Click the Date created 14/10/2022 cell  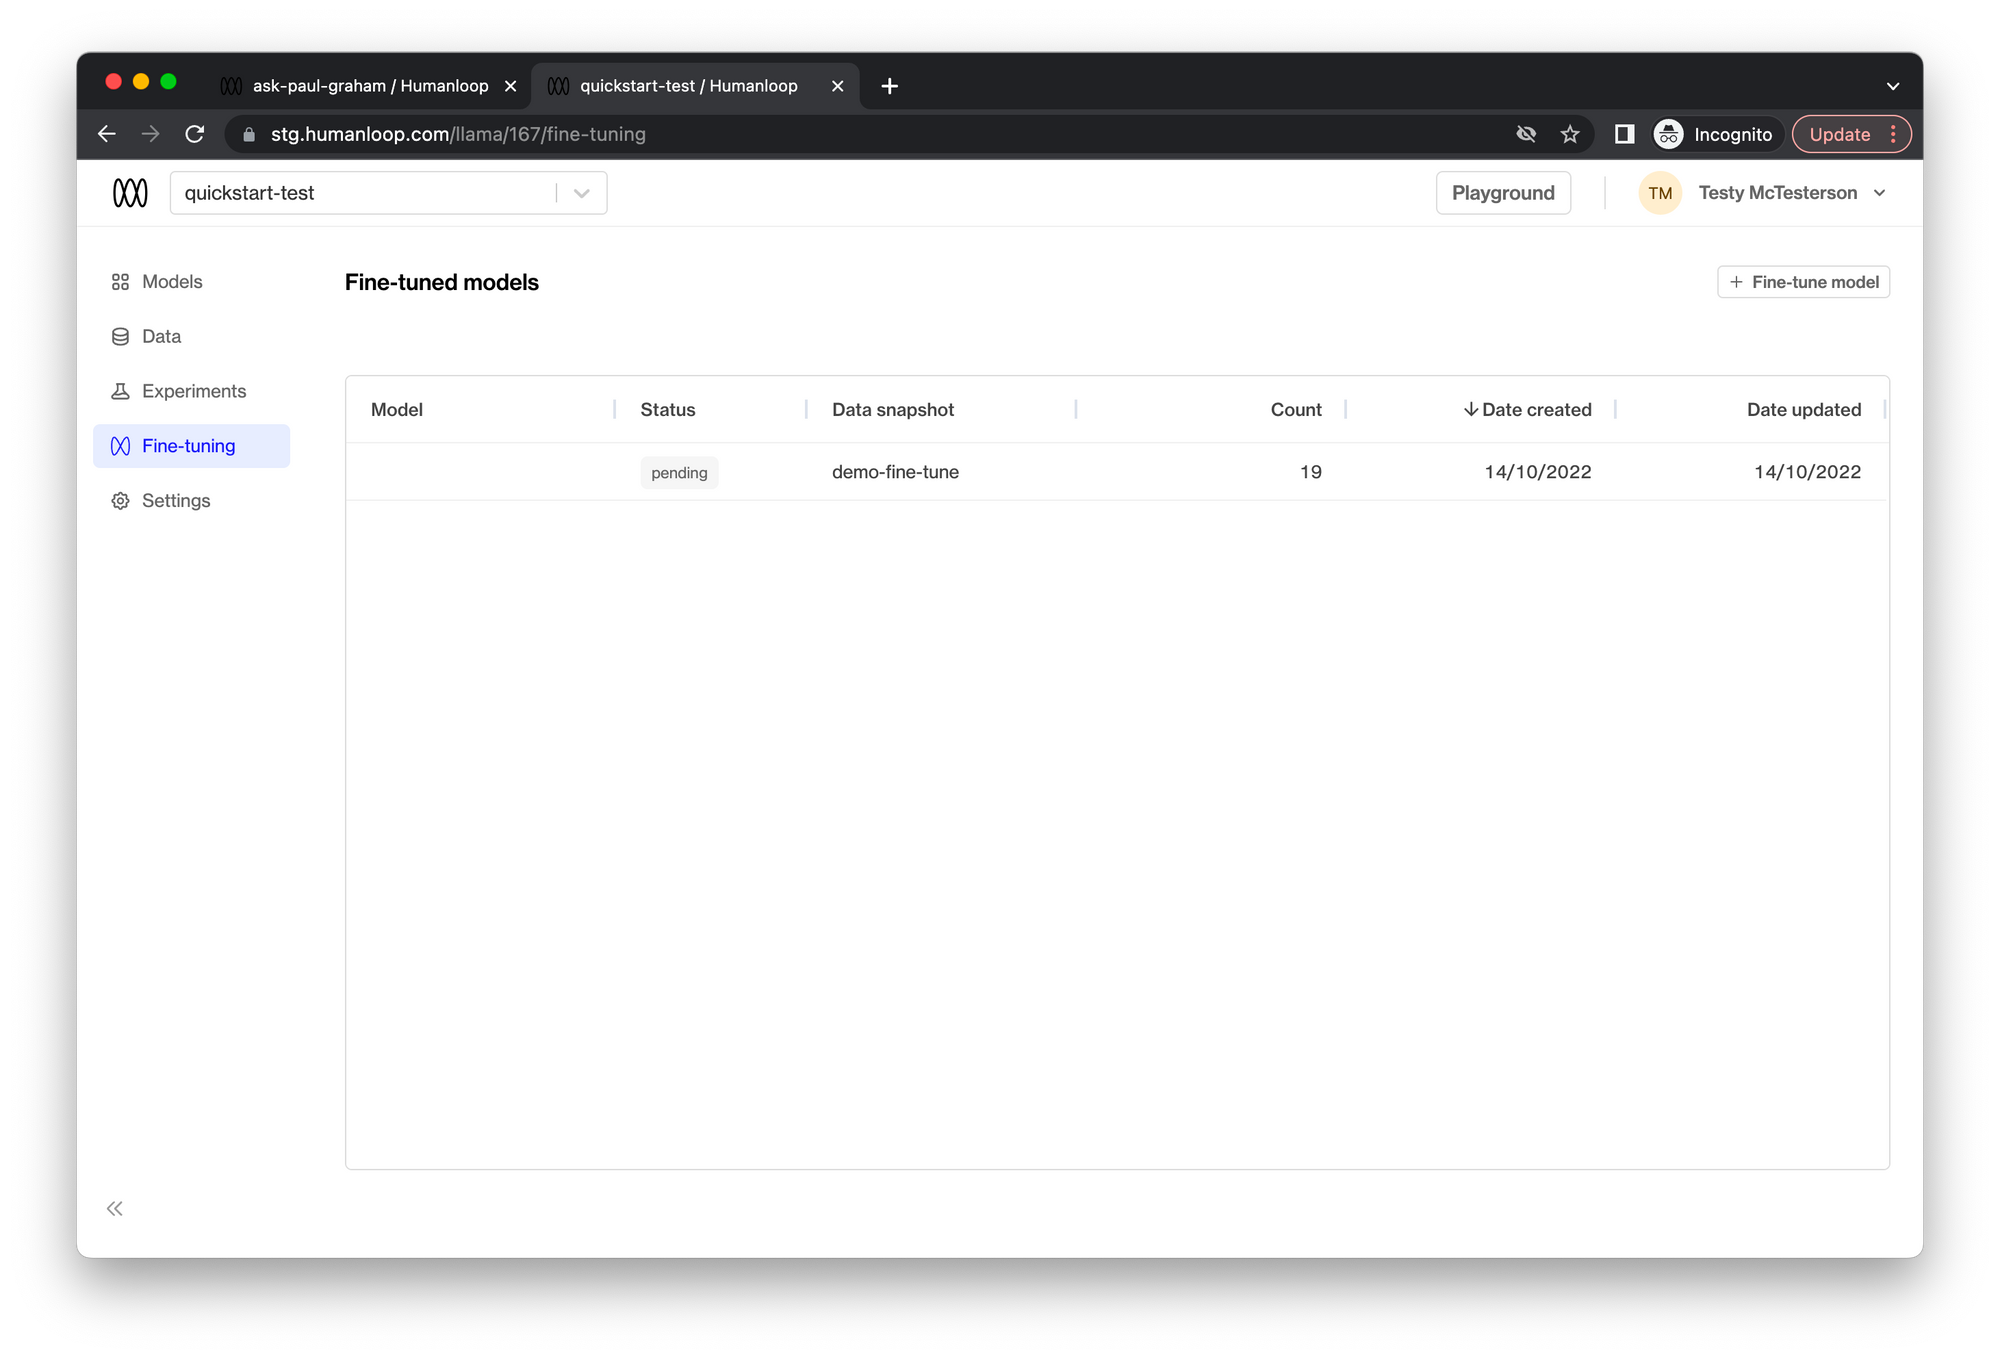(x=1538, y=472)
